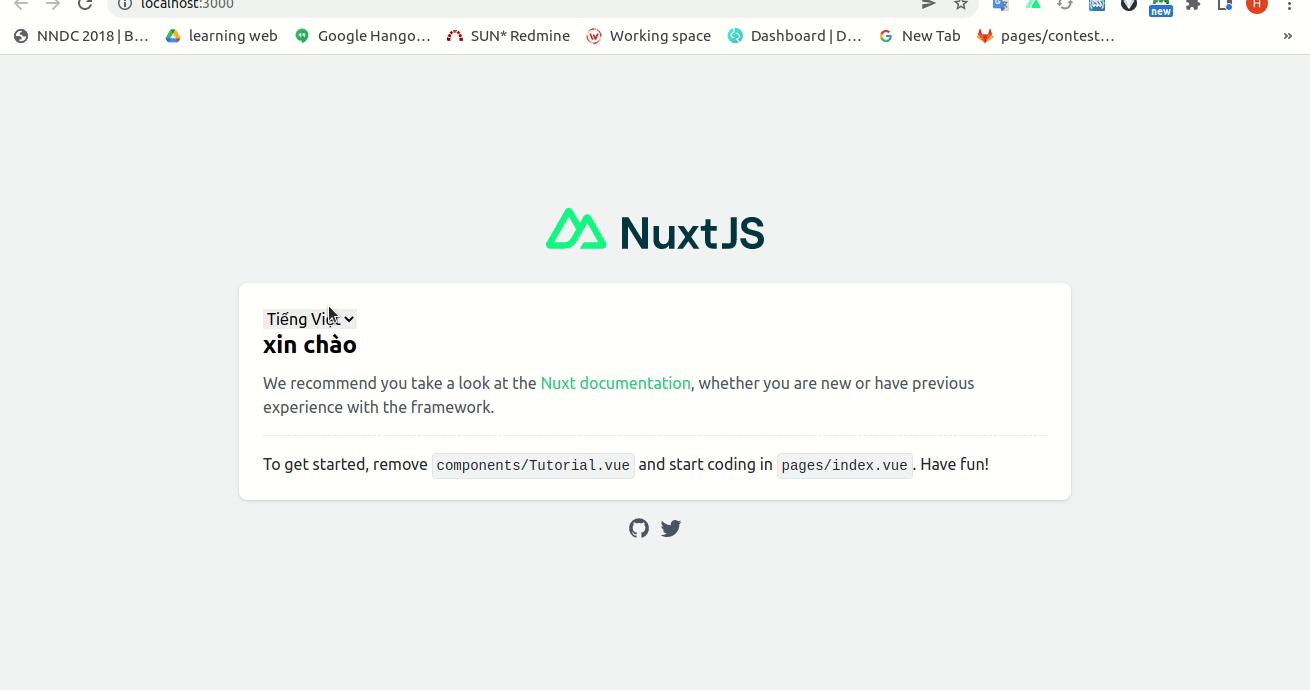Click the Vue devtools extension icon

(1033, 5)
